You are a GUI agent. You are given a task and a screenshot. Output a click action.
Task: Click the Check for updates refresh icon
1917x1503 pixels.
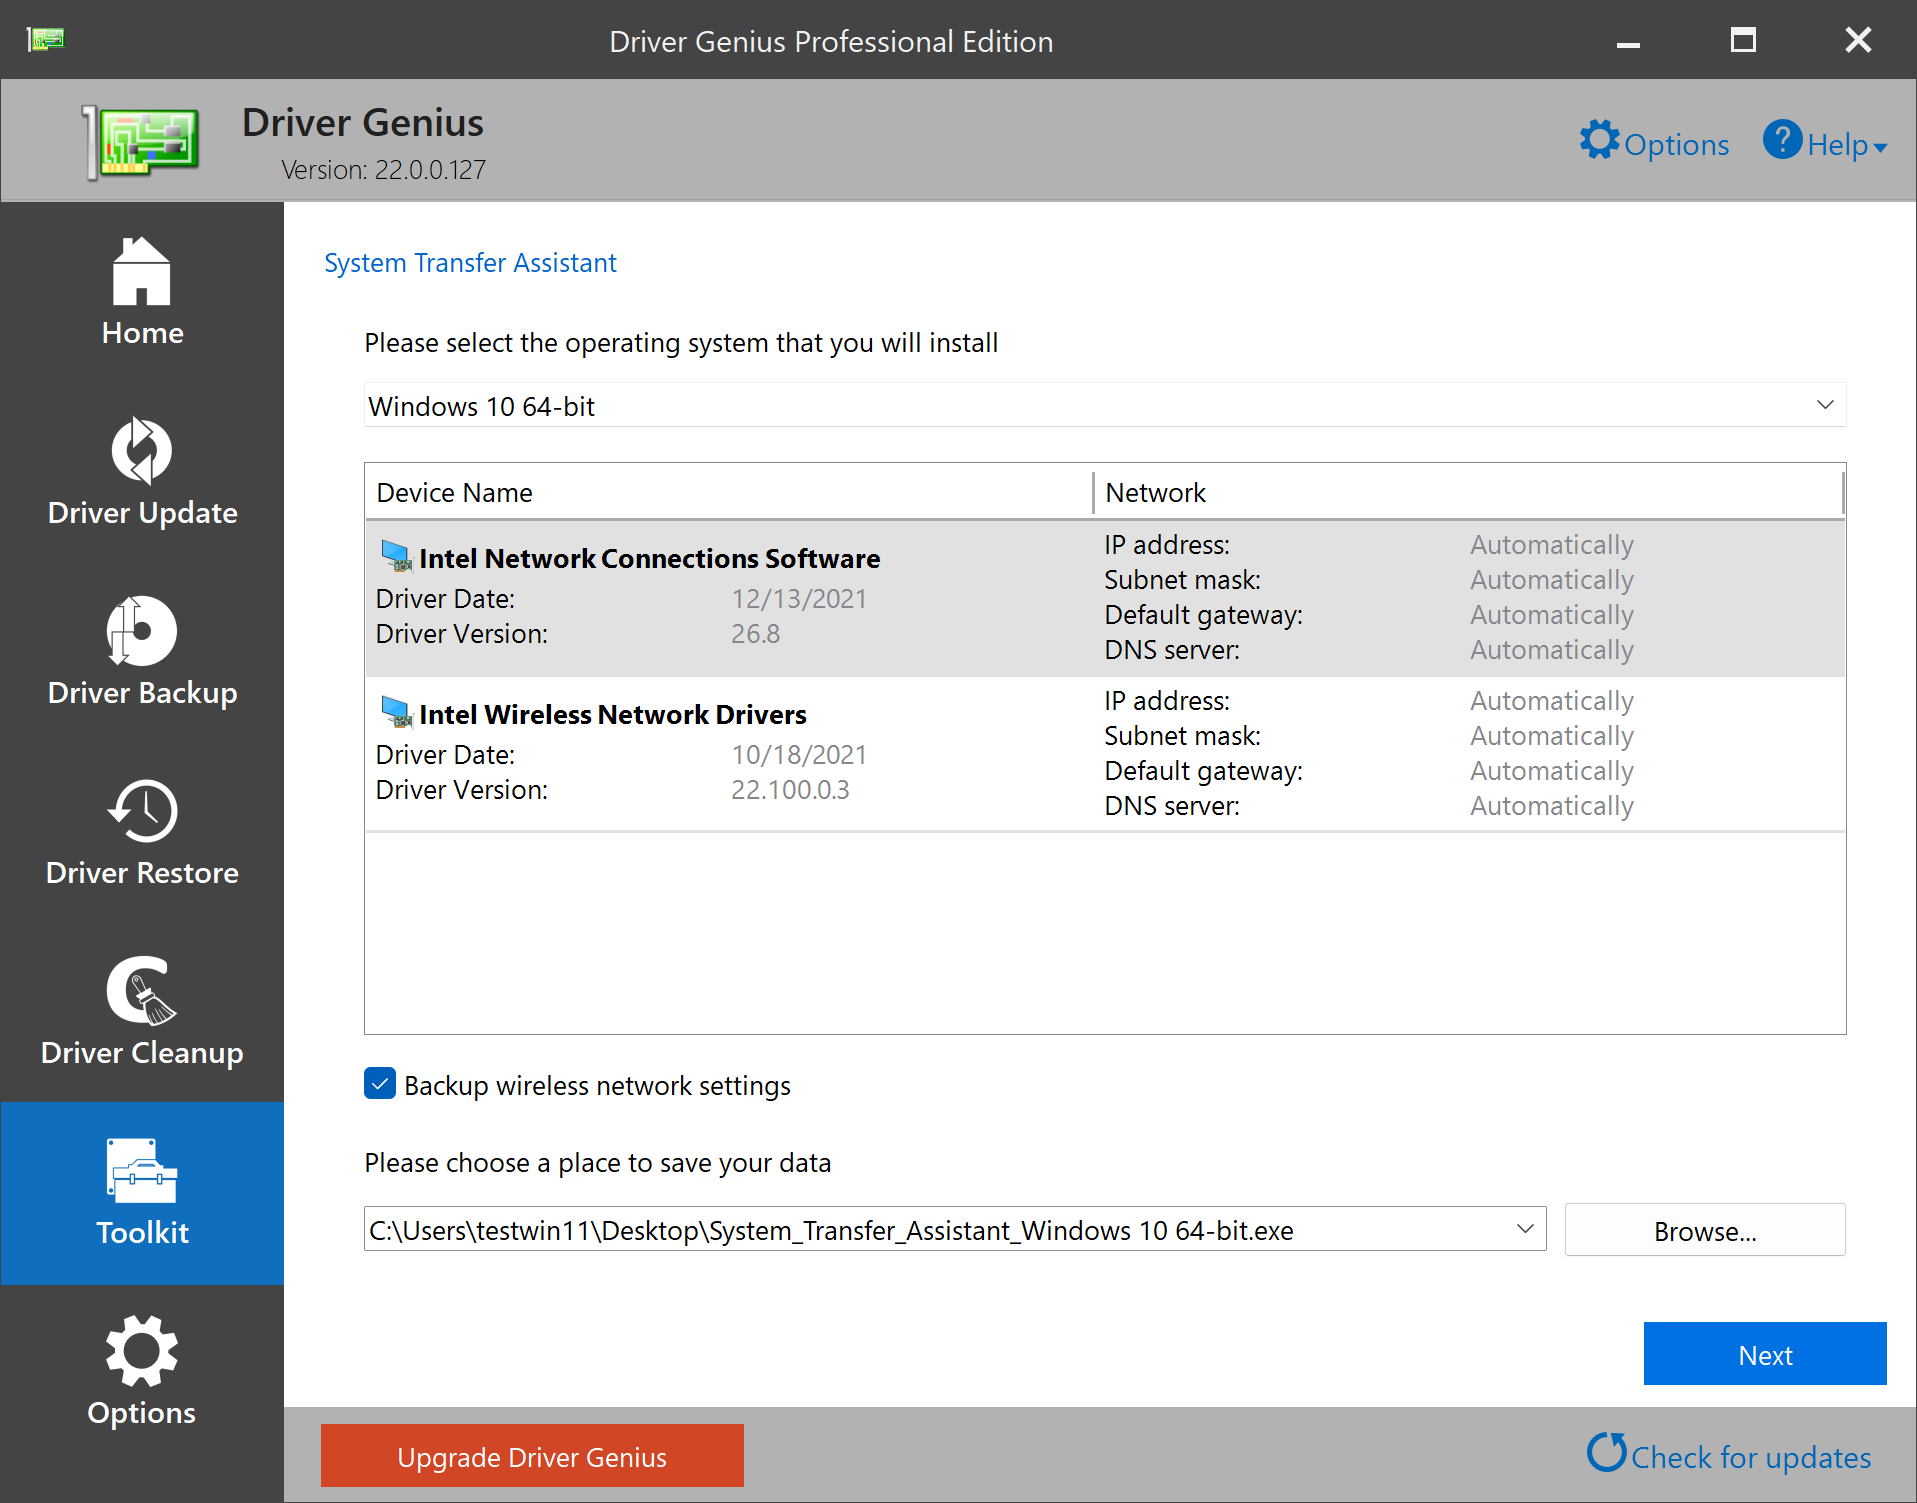pyautogui.click(x=1606, y=1452)
